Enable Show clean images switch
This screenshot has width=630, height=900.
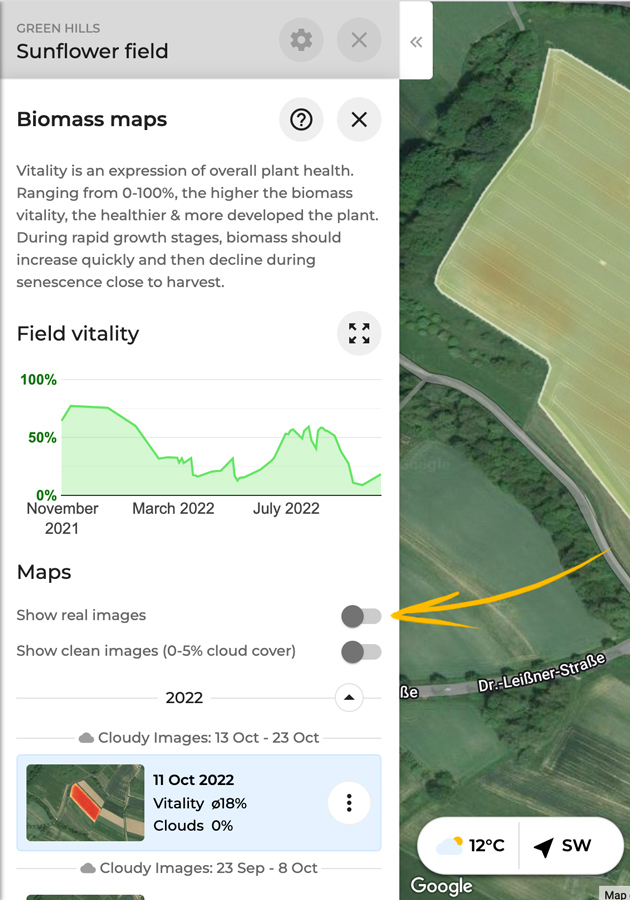pyautogui.click(x=361, y=652)
